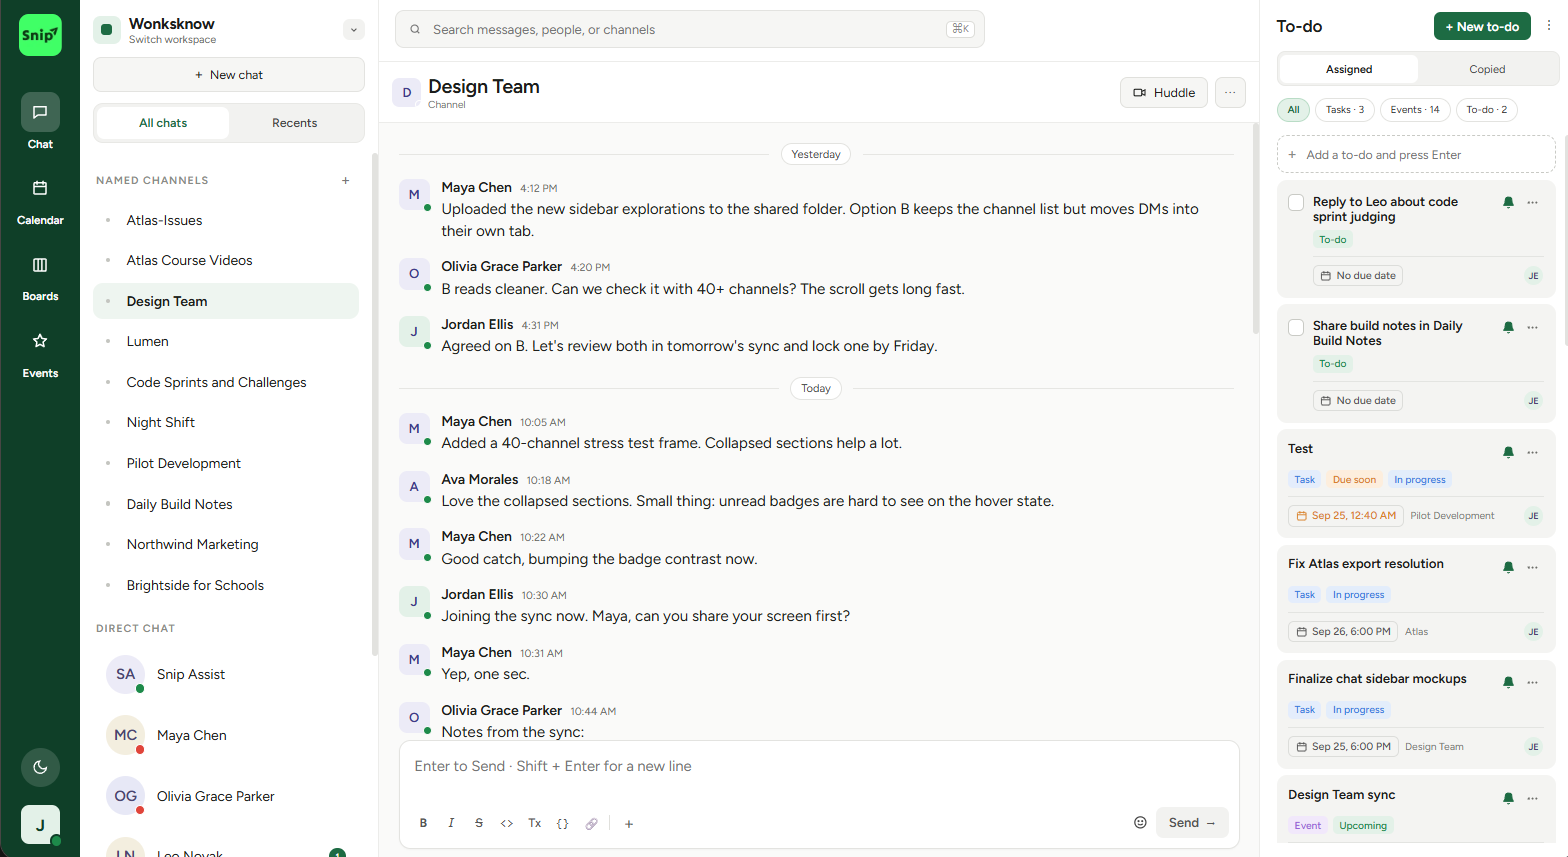Open the Code Sprints and Challenges channel

(x=226, y=382)
